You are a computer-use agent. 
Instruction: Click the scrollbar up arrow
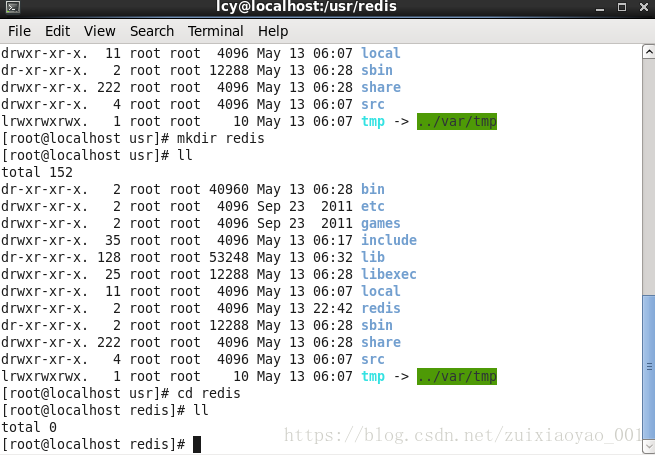(x=649, y=52)
